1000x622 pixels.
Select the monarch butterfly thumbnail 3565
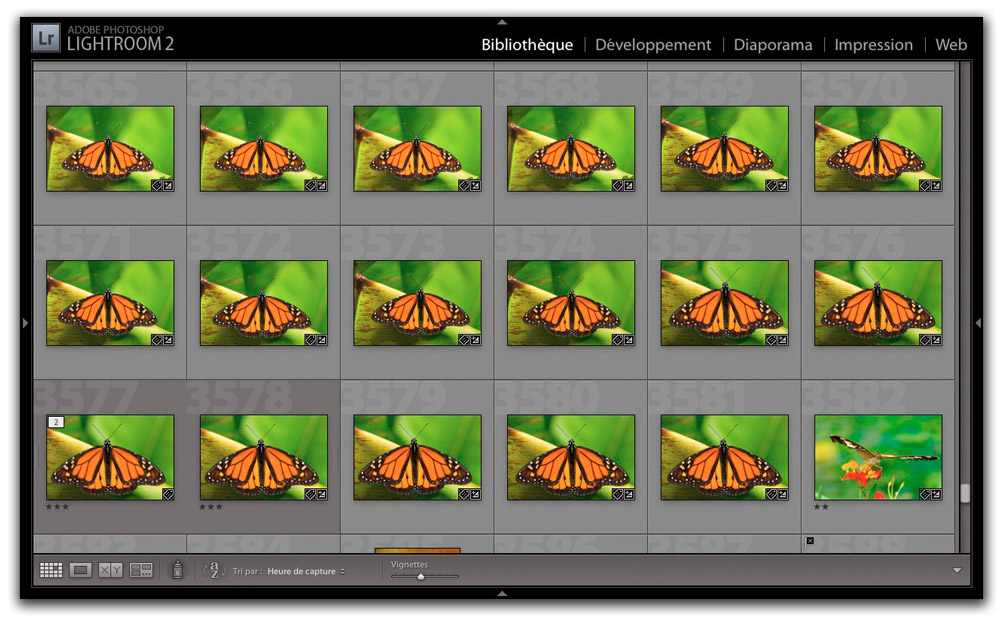110,149
